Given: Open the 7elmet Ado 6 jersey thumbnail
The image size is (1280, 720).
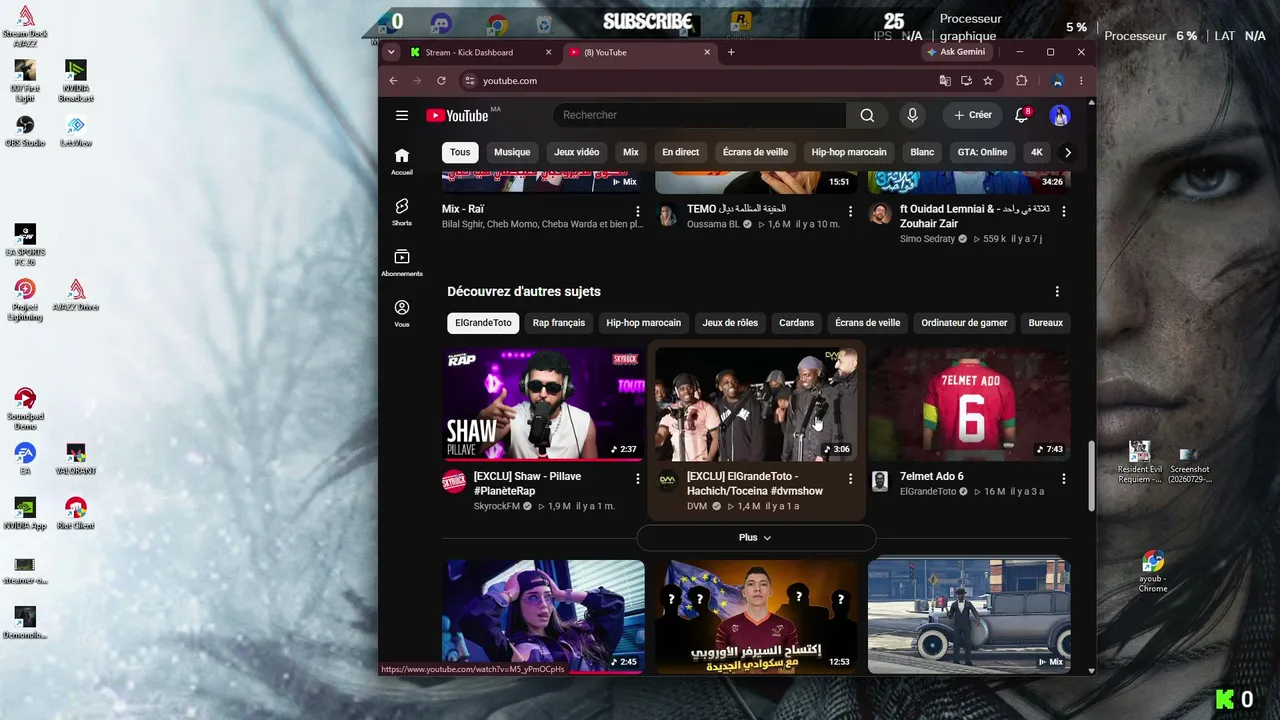Looking at the screenshot, I should coord(969,404).
